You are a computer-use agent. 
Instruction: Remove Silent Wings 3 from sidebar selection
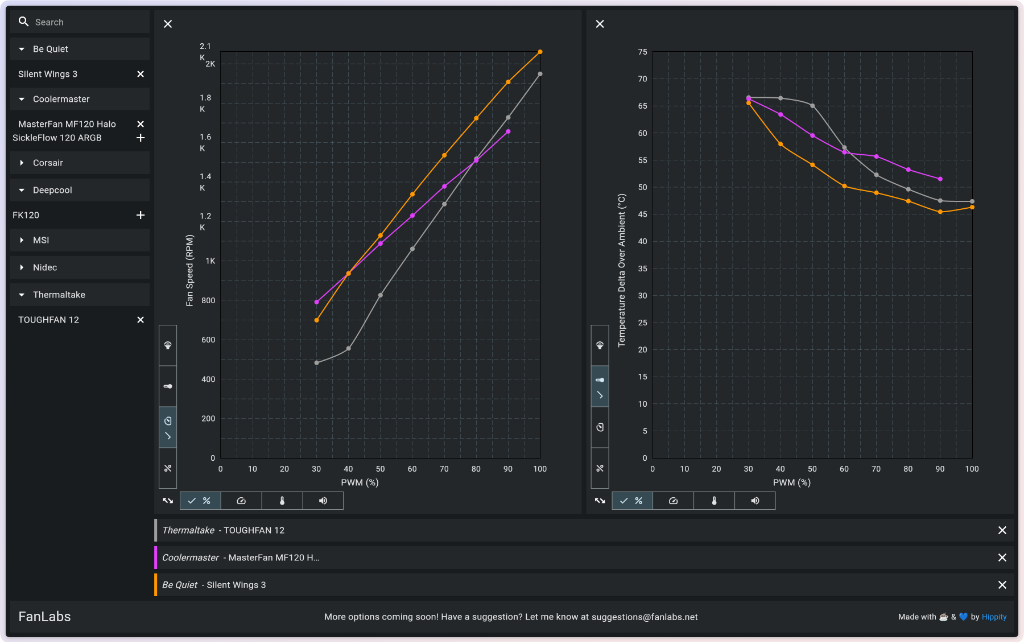tap(140, 74)
